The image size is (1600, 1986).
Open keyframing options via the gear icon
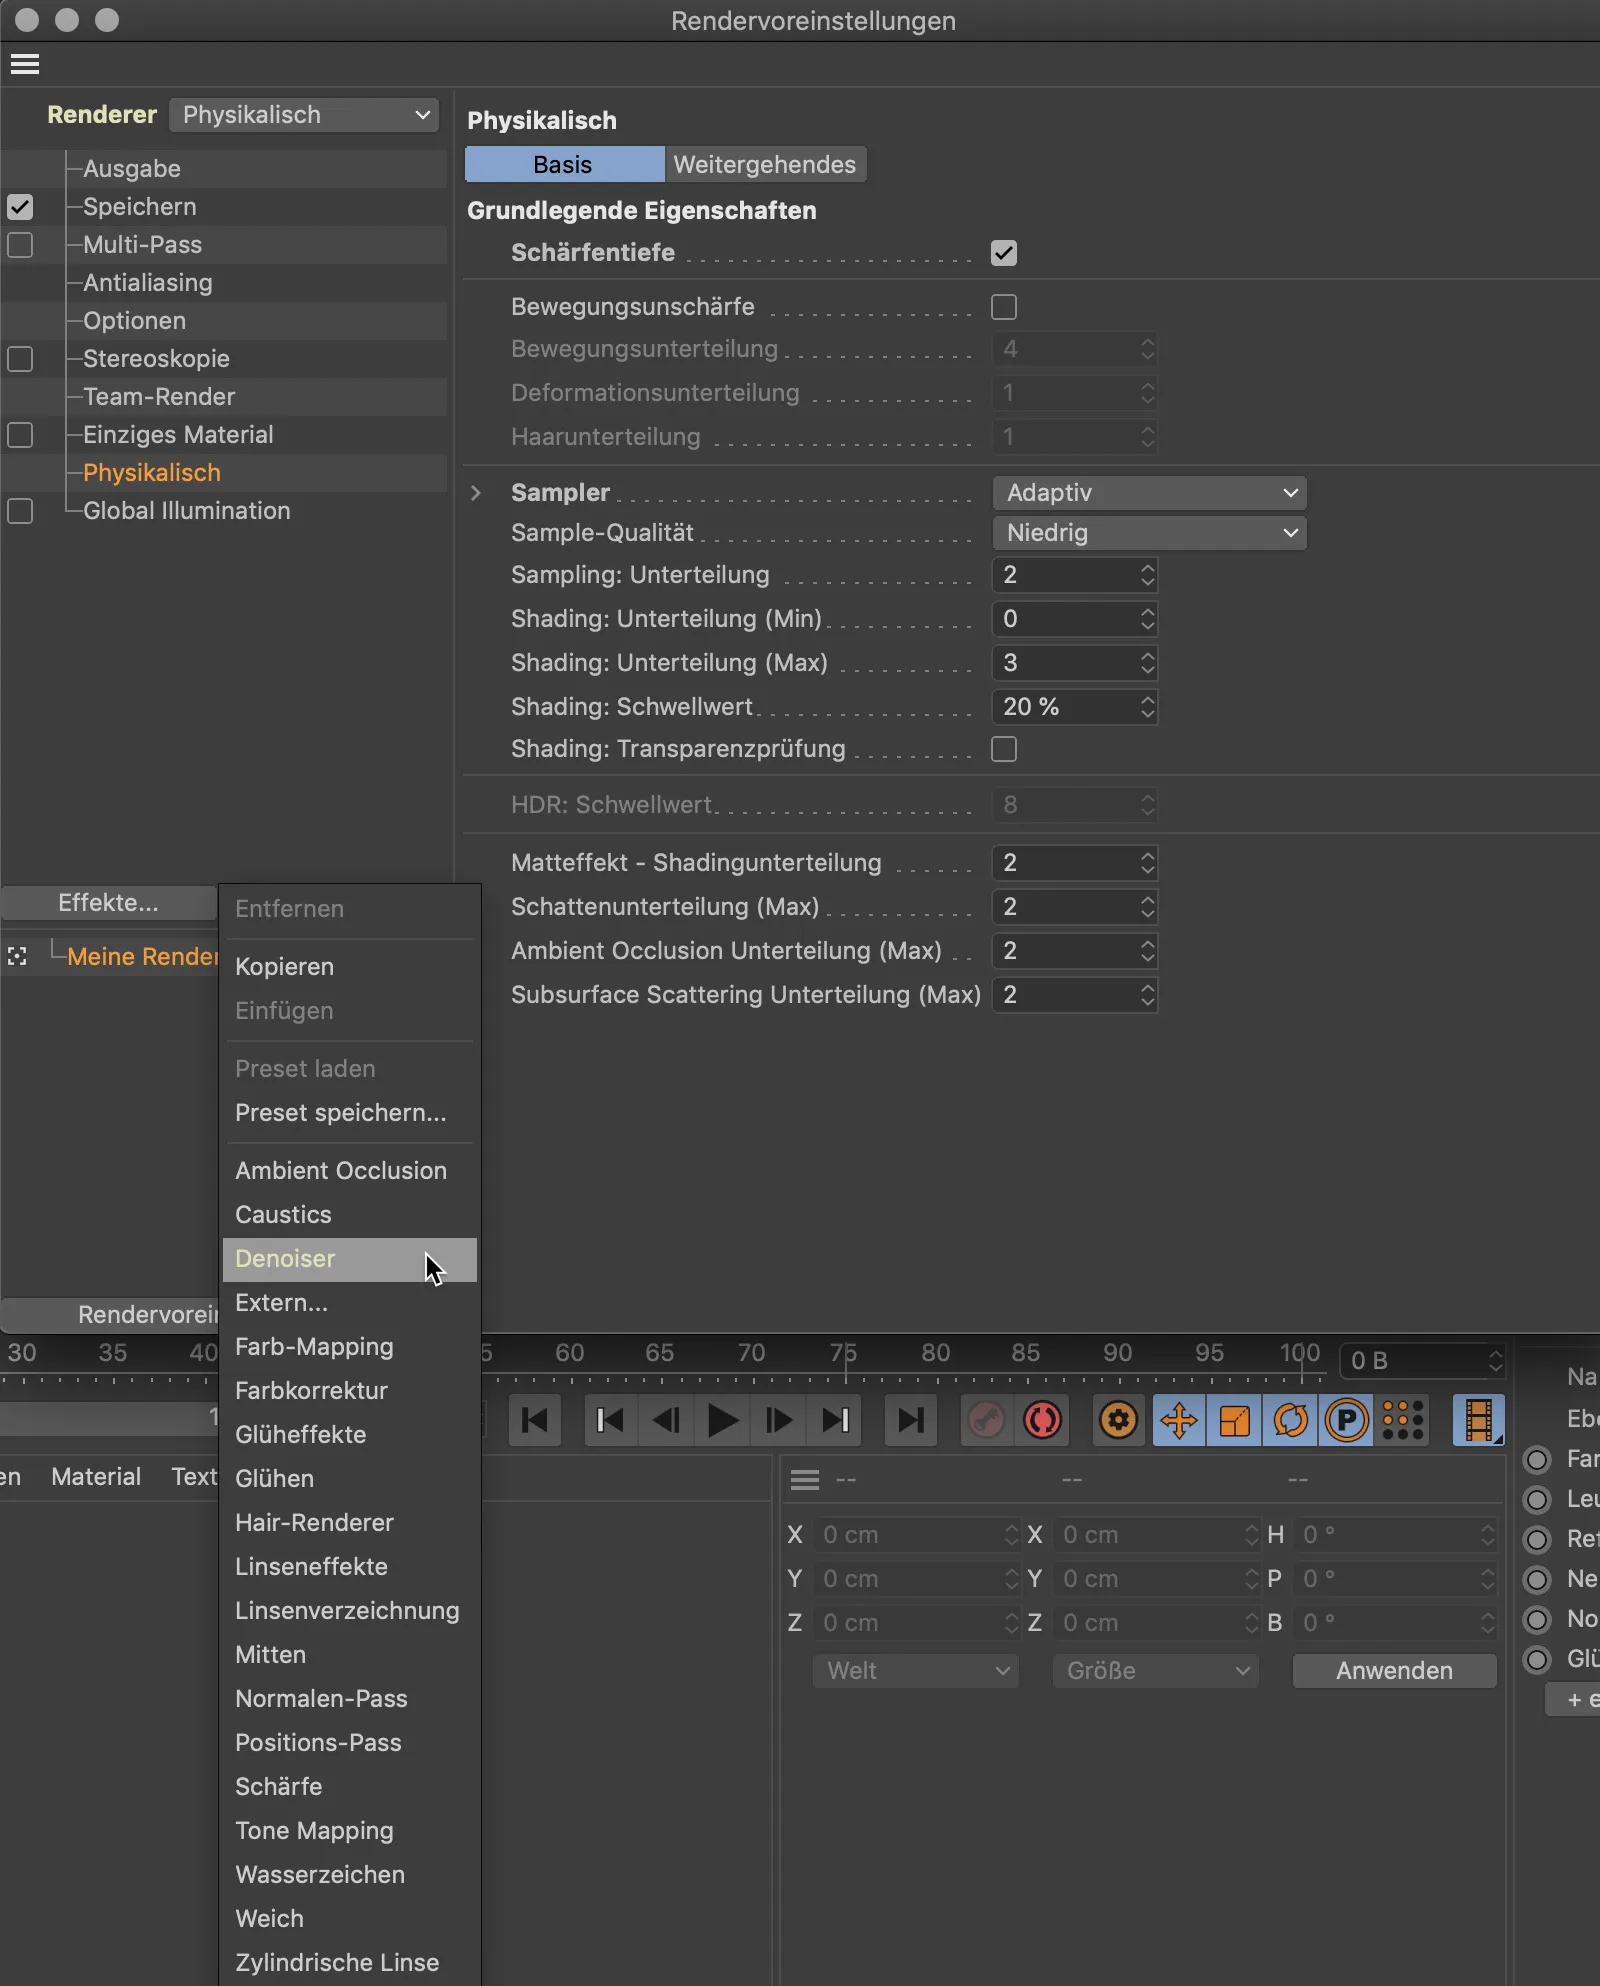[1119, 1420]
